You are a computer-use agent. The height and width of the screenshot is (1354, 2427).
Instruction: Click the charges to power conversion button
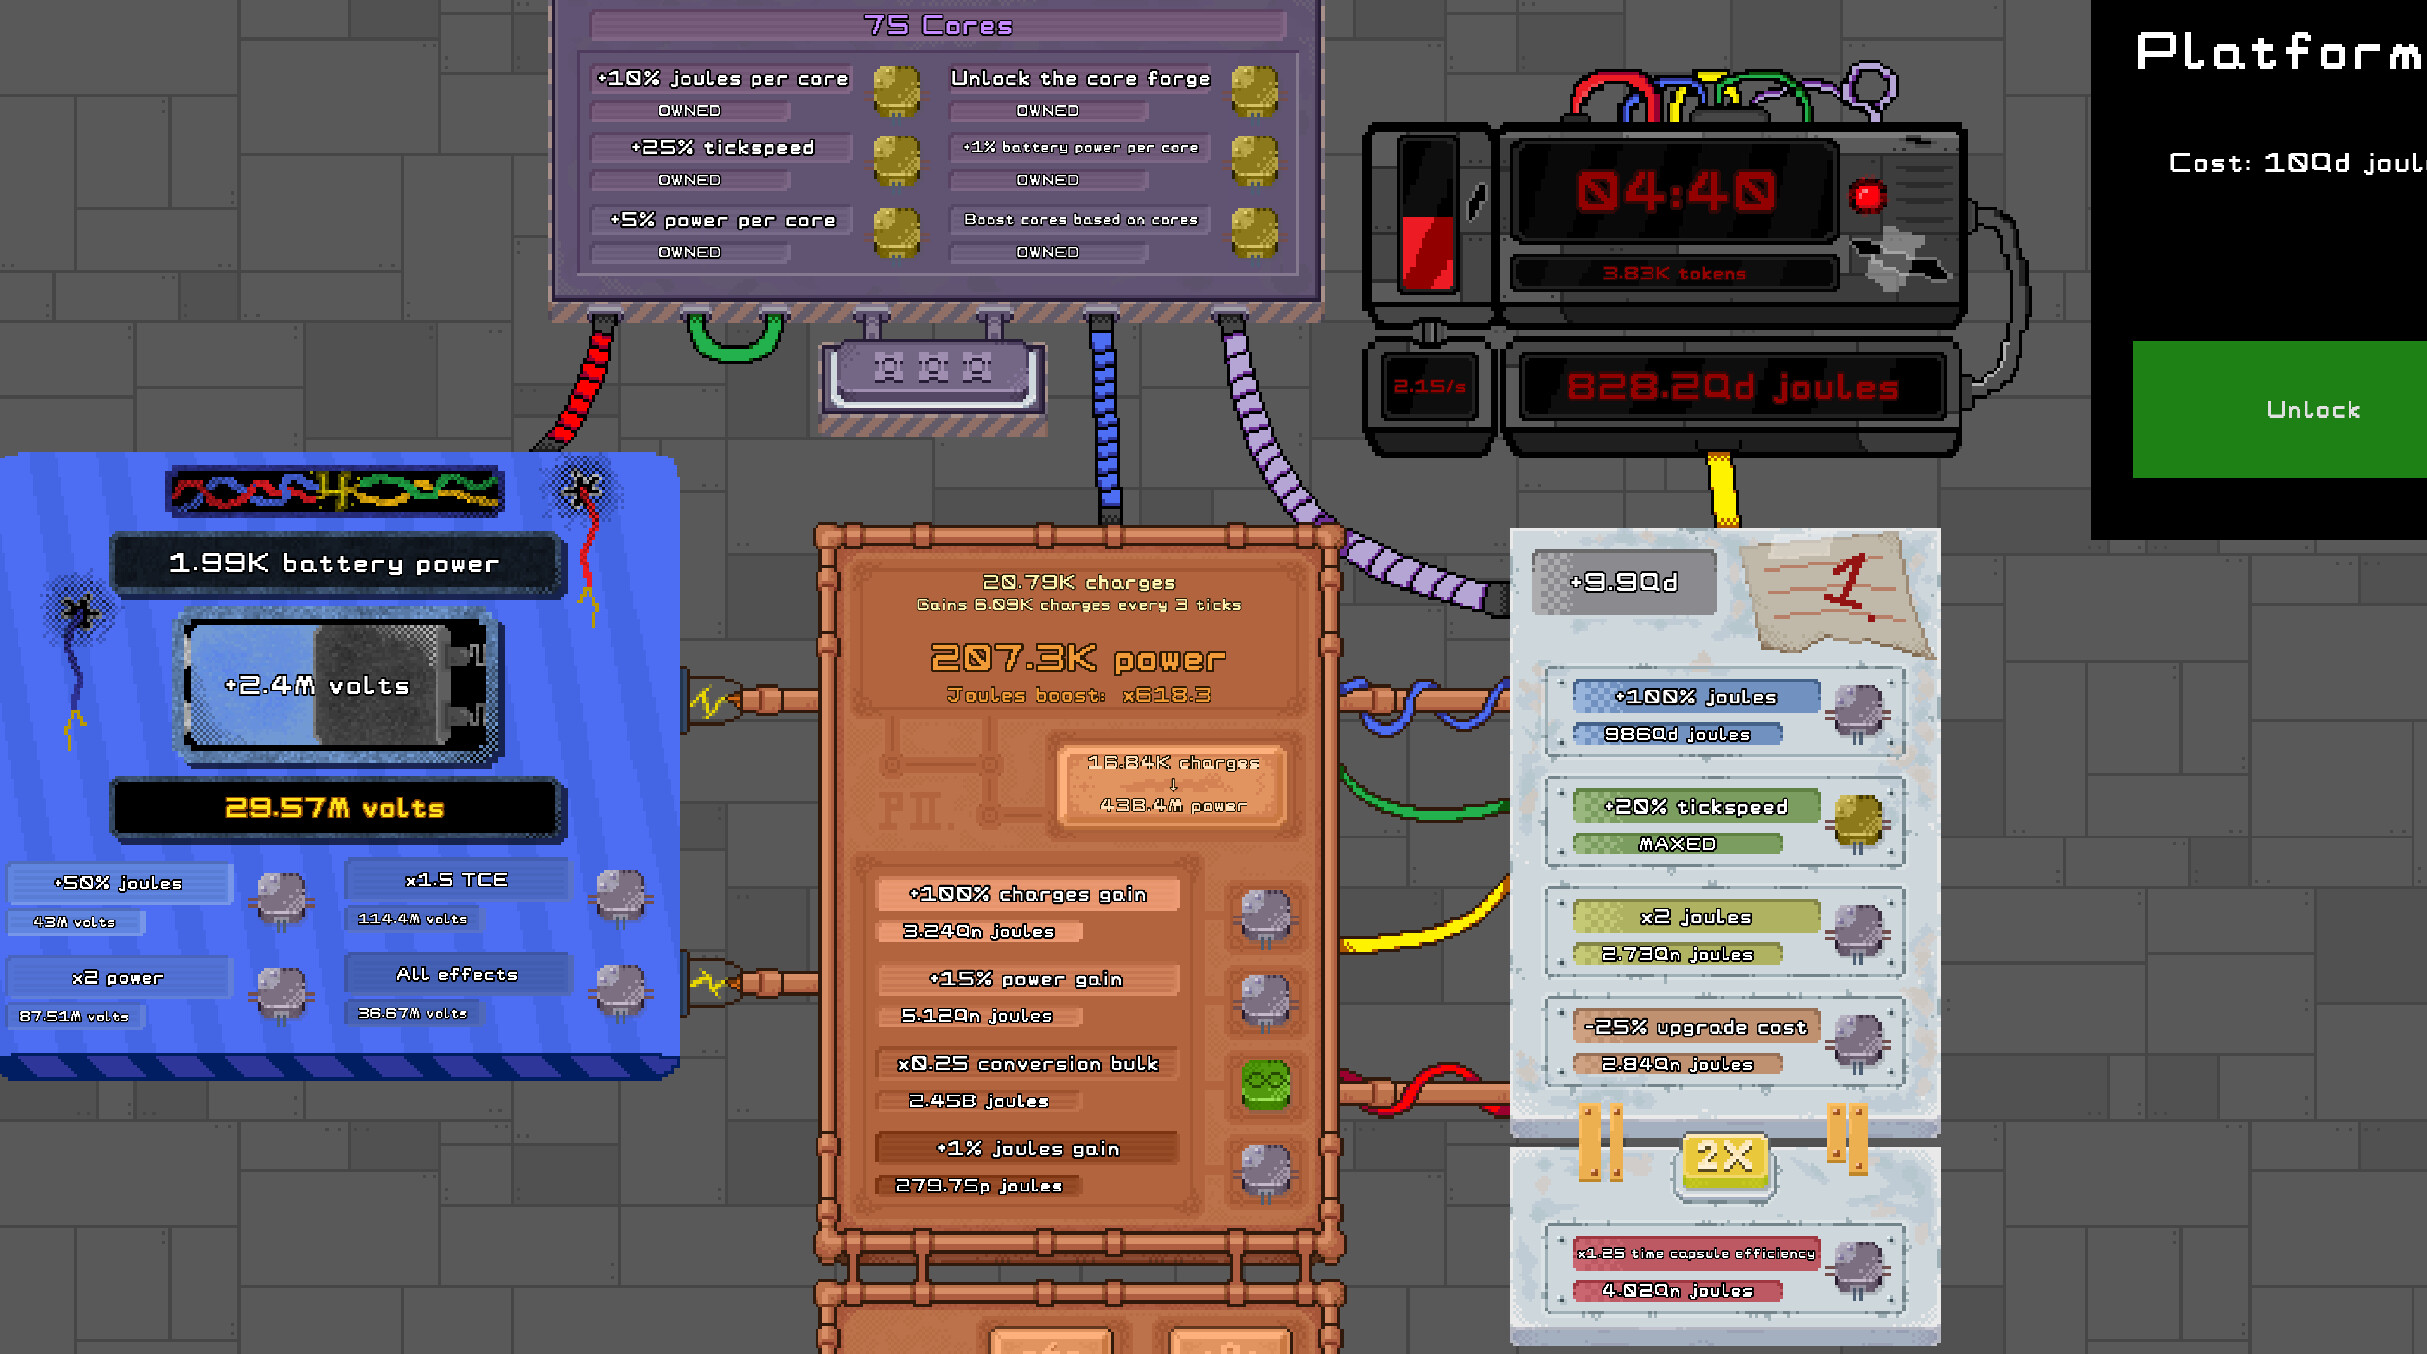[x=1173, y=784]
